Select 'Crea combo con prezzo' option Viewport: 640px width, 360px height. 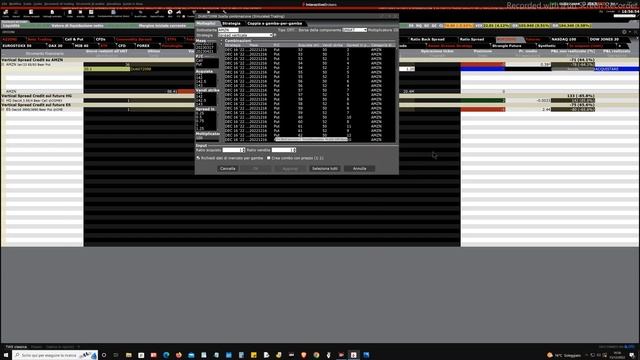click(x=269, y=158)
